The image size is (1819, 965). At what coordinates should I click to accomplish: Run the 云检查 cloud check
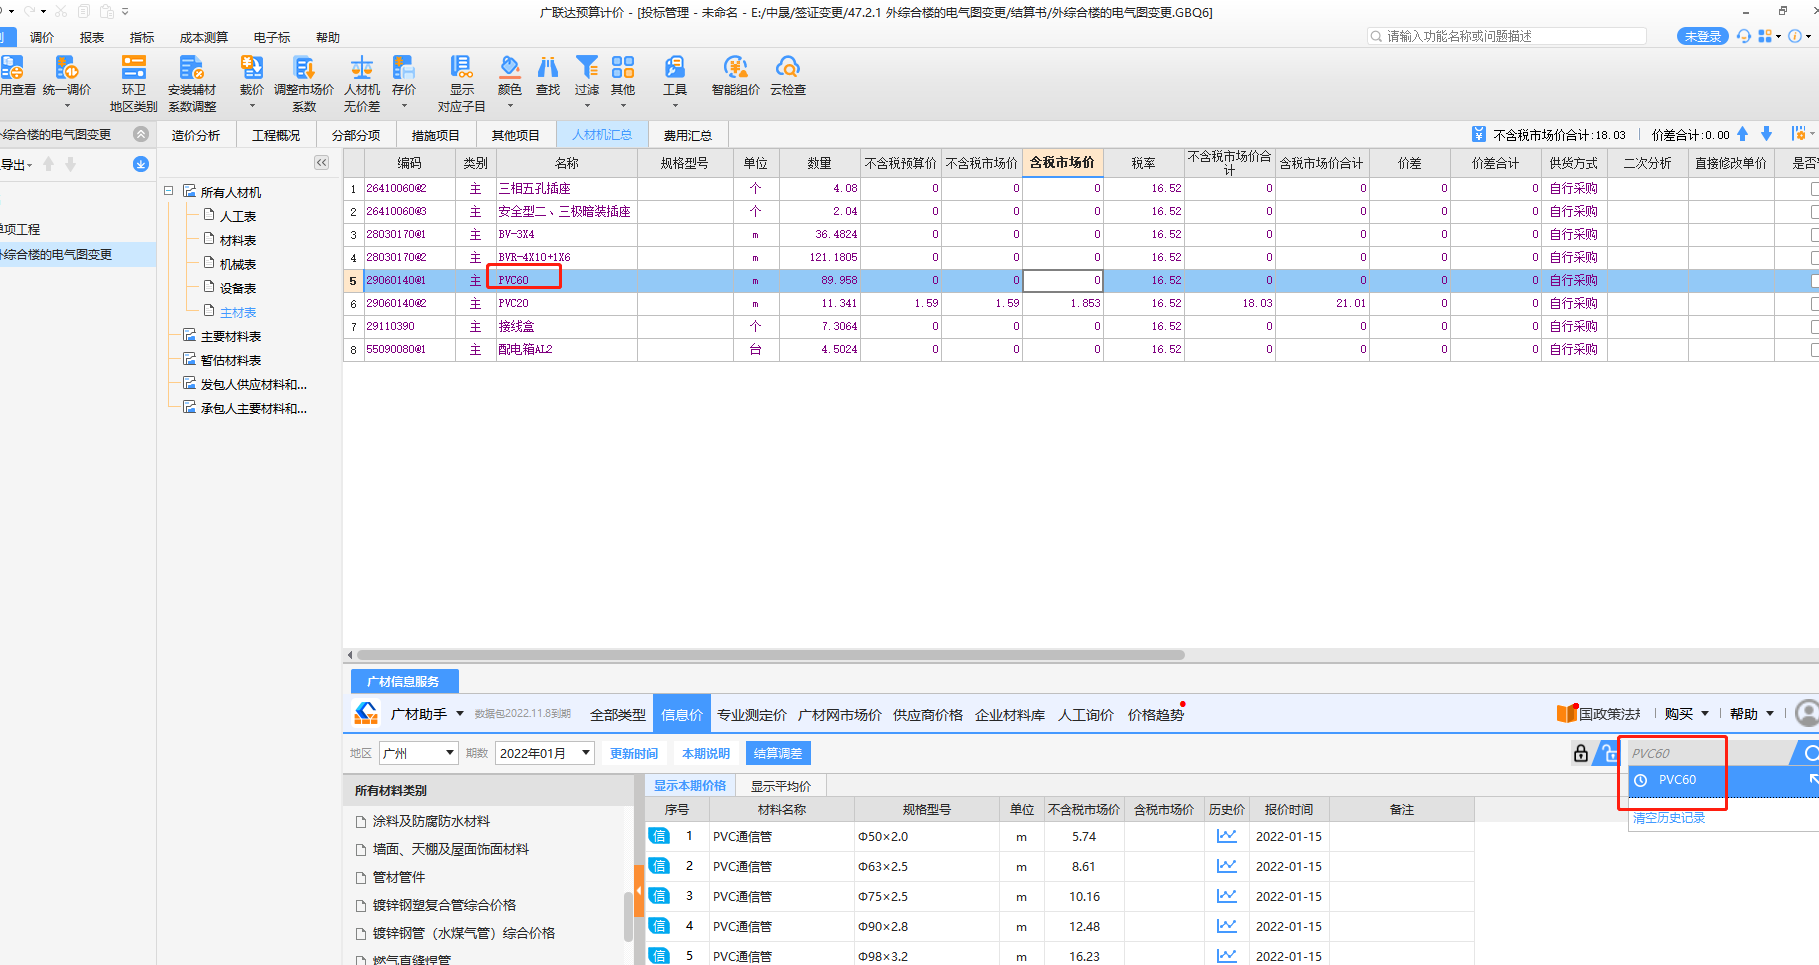(x=788, y=78)
